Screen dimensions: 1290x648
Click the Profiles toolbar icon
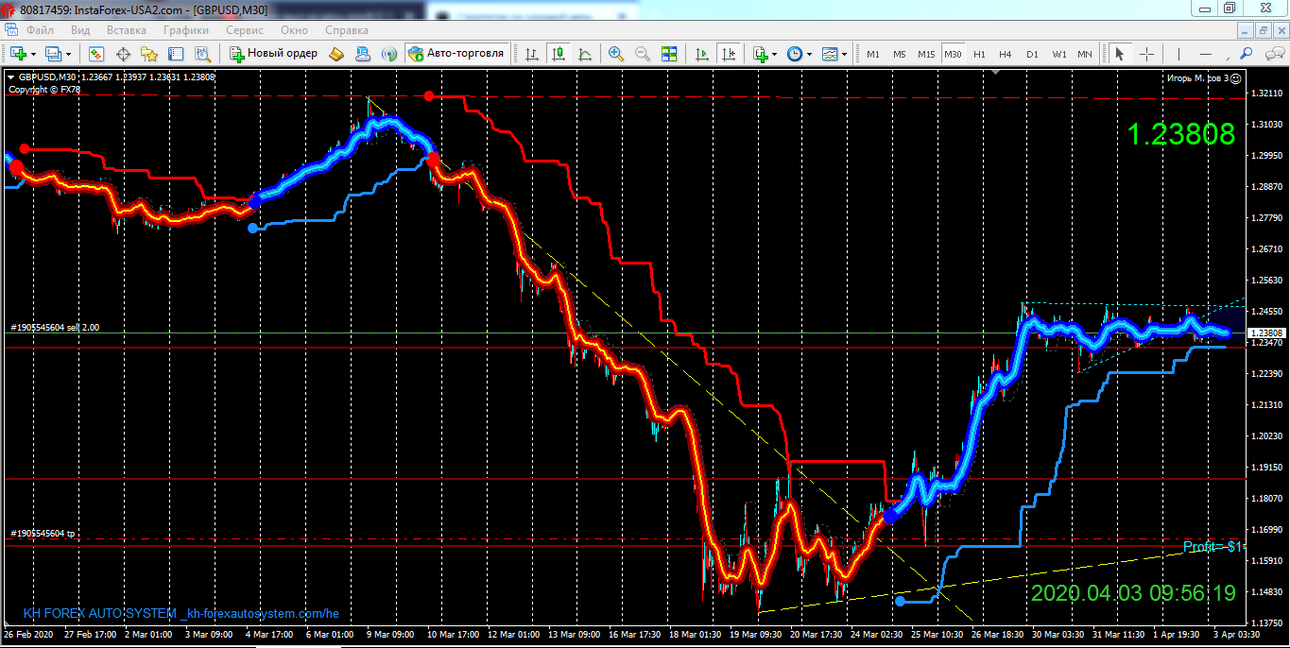click(x=53, y=54)
